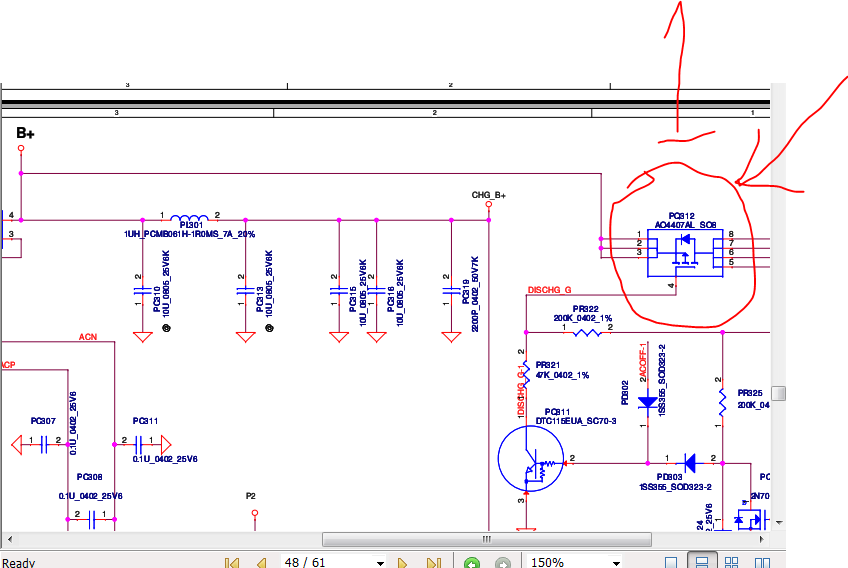Click the horizontal scrollbar left arrow
This screenshot has width=848, height=568.
coord(10,539)
